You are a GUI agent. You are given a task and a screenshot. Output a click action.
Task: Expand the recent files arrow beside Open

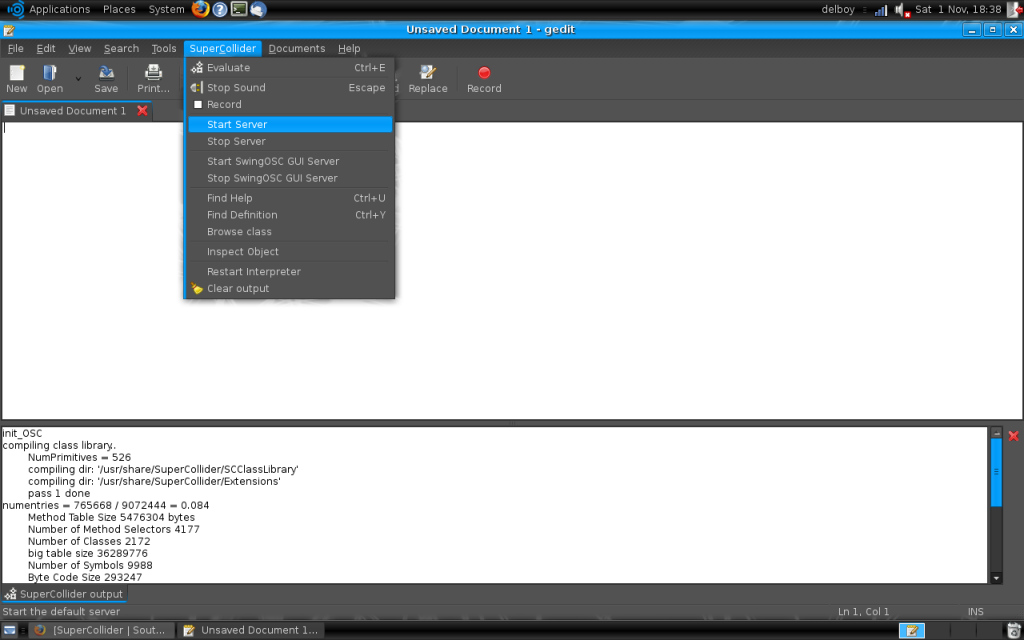pyautogui.click(x=78, y=79)
